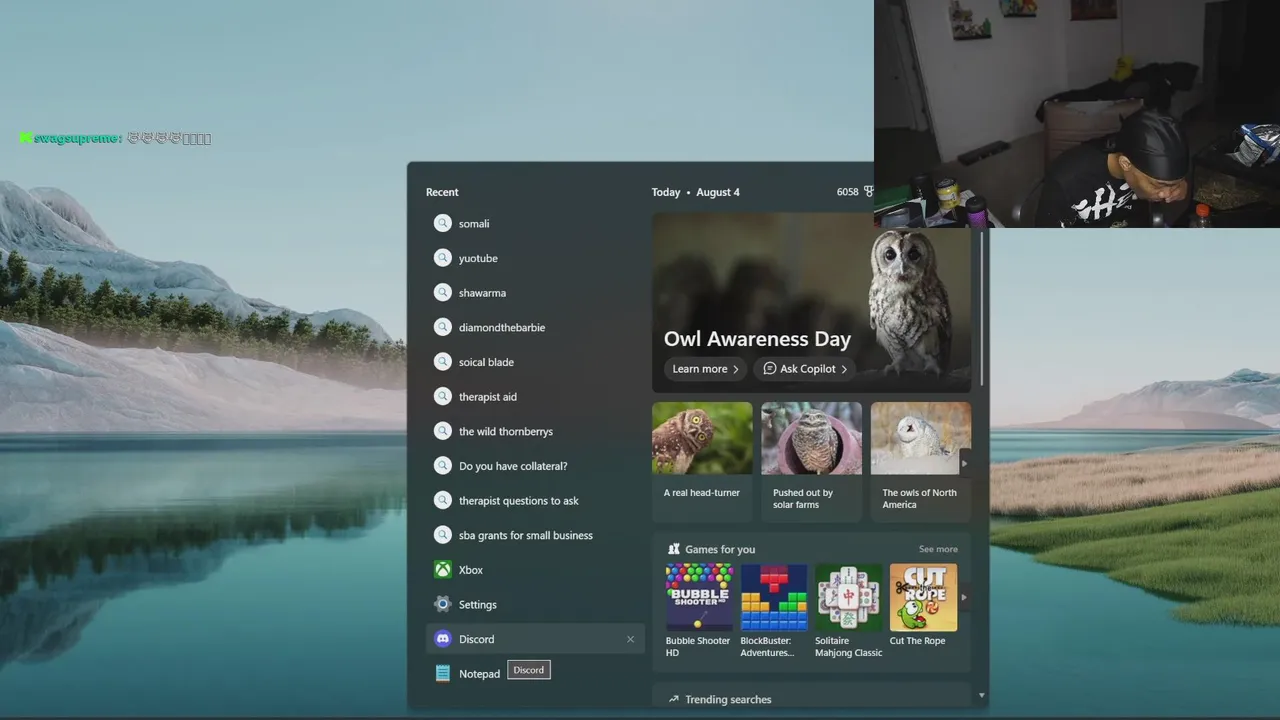Open the 'Pushed out by solar farms' card
This screenshot has height=720, width=1280.
click(x=811, y=461)
